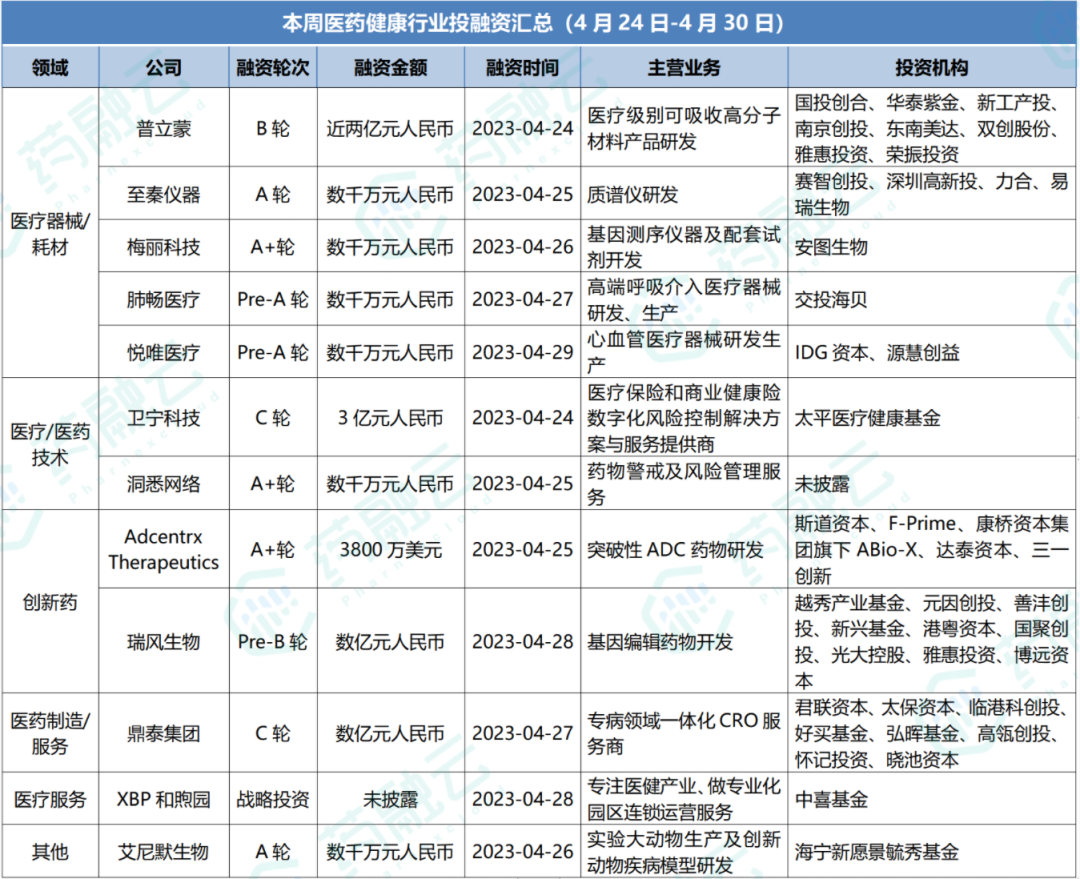Click the 创新药 category cell
The width and height of the screenshot is (1080, 879).
(x=50, y=601)
